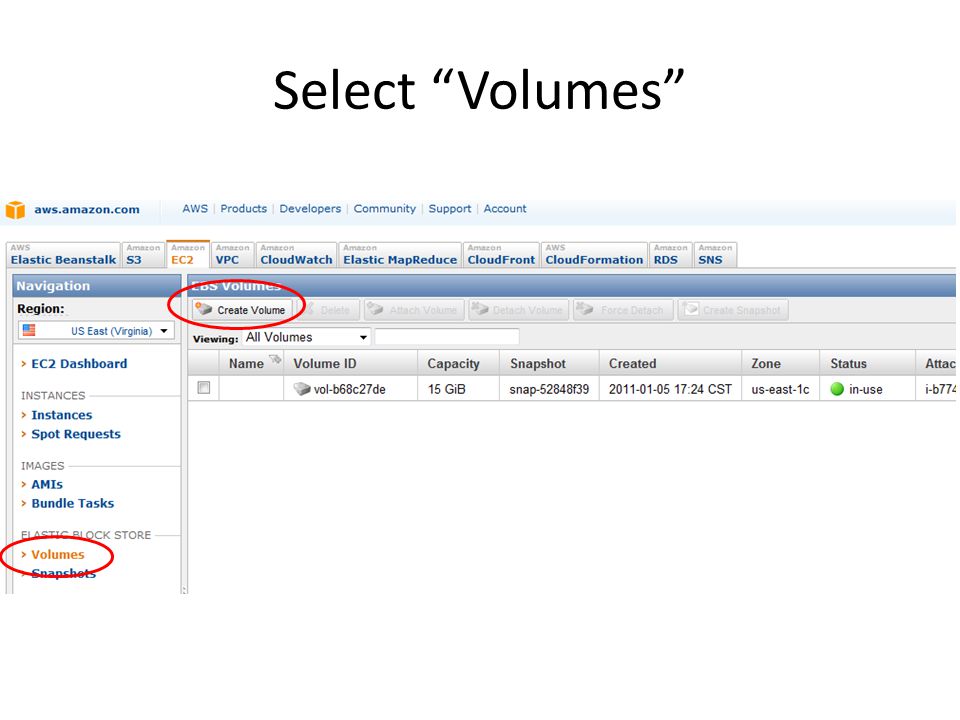Click the AWS orange cube logo
960x720 pixels.
coord(15,209)
